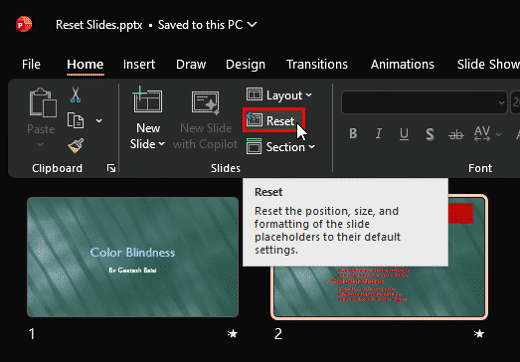Viewport: 520px width, 362px height.
Task: Expand the font name dropdown arrow
Action: click(x=501, y=103)
